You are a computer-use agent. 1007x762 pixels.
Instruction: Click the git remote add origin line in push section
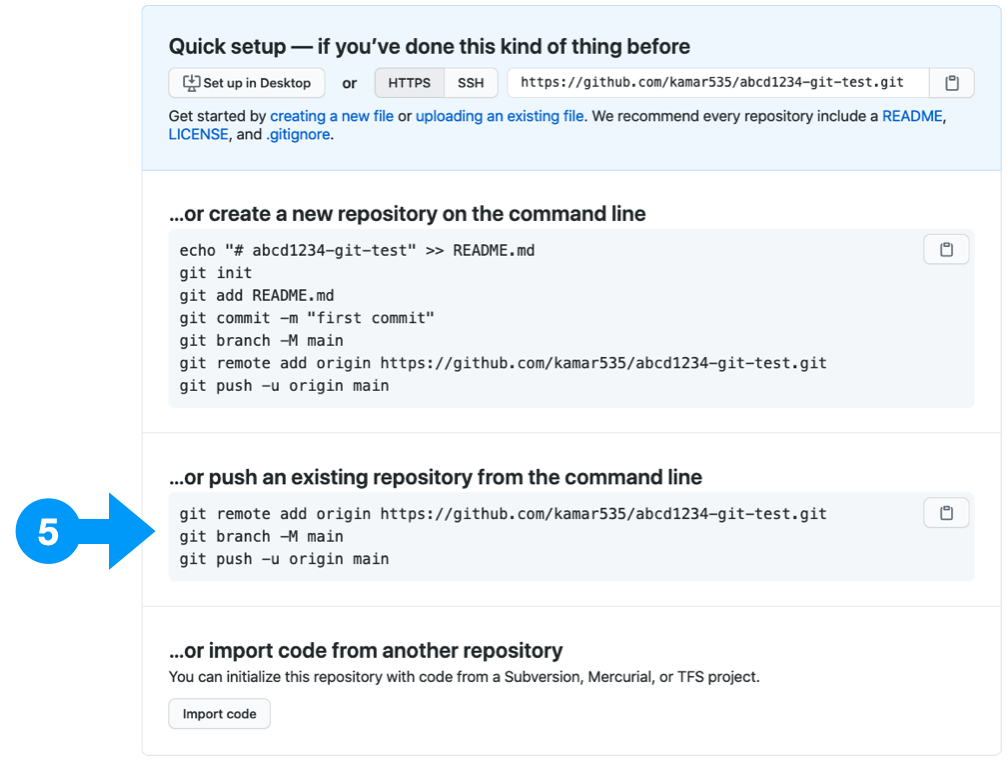coord(503,514)
